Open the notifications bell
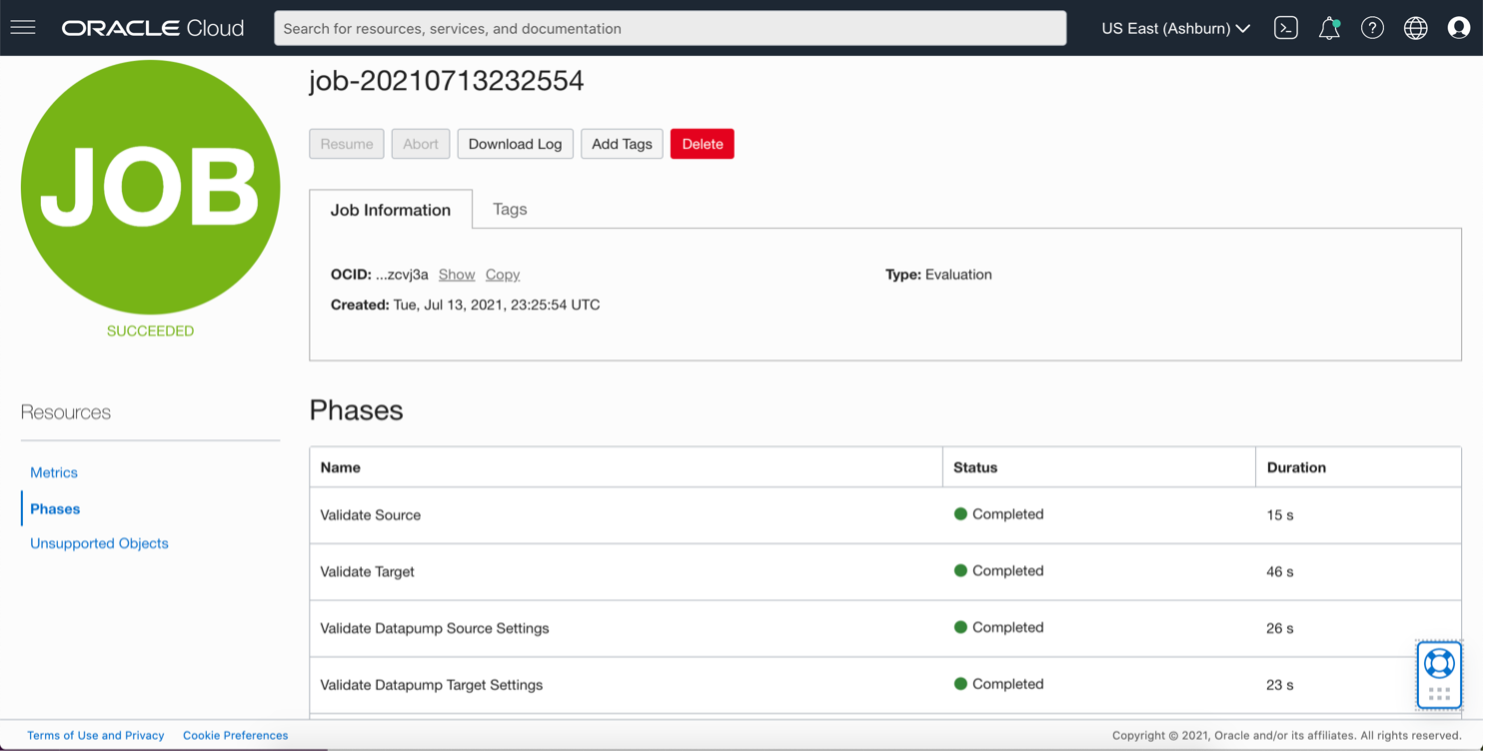 click(x=1329, y=27)
